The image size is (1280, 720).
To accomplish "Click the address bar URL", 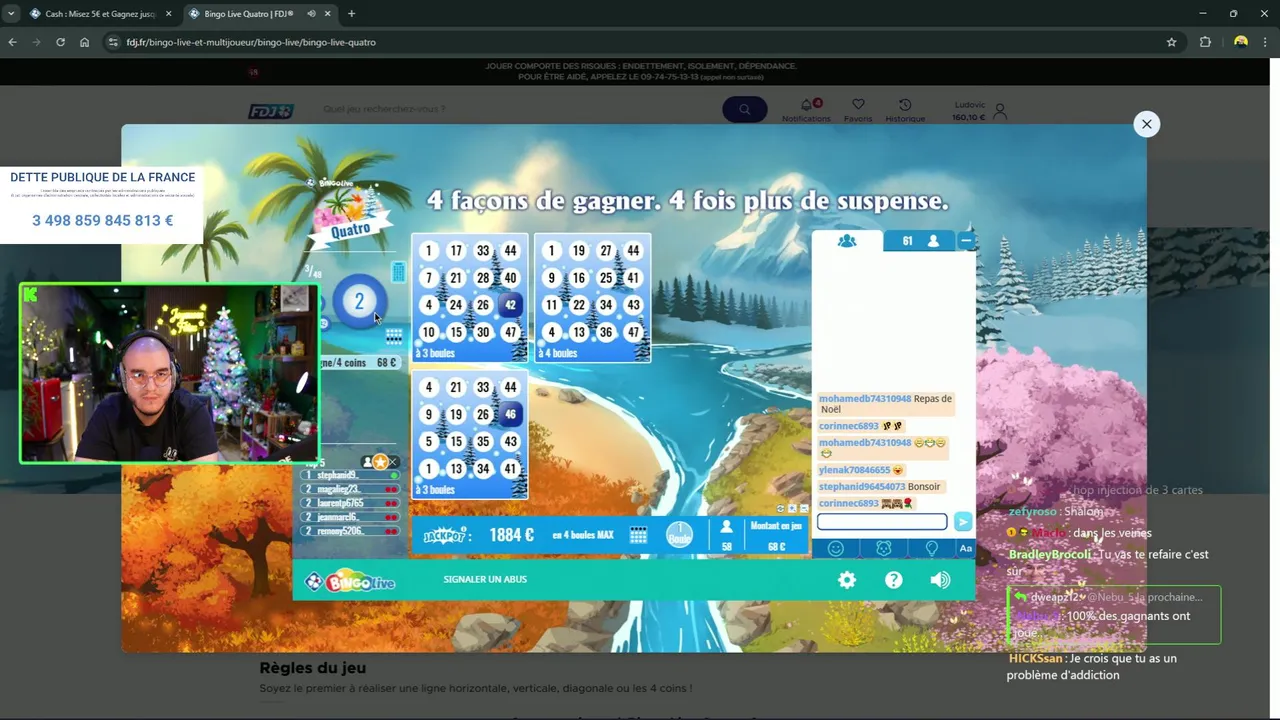I will pos(251,42).
